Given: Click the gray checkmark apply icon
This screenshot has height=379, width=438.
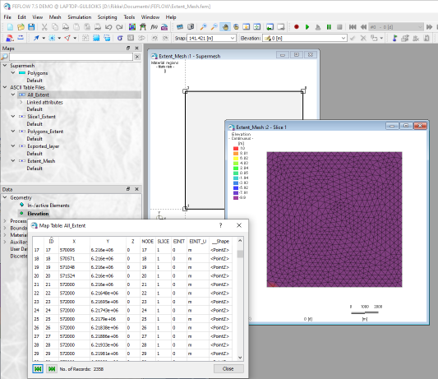Looking at the screenshot, I should coord(352,38).
